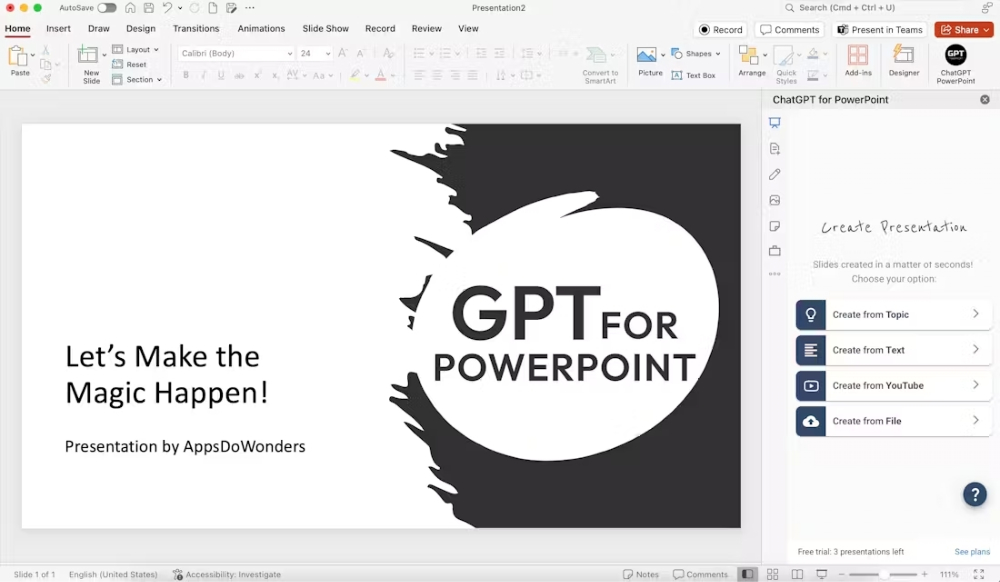
Task: Toggle Comments pane in status bar
Action: tap(700, 574)
